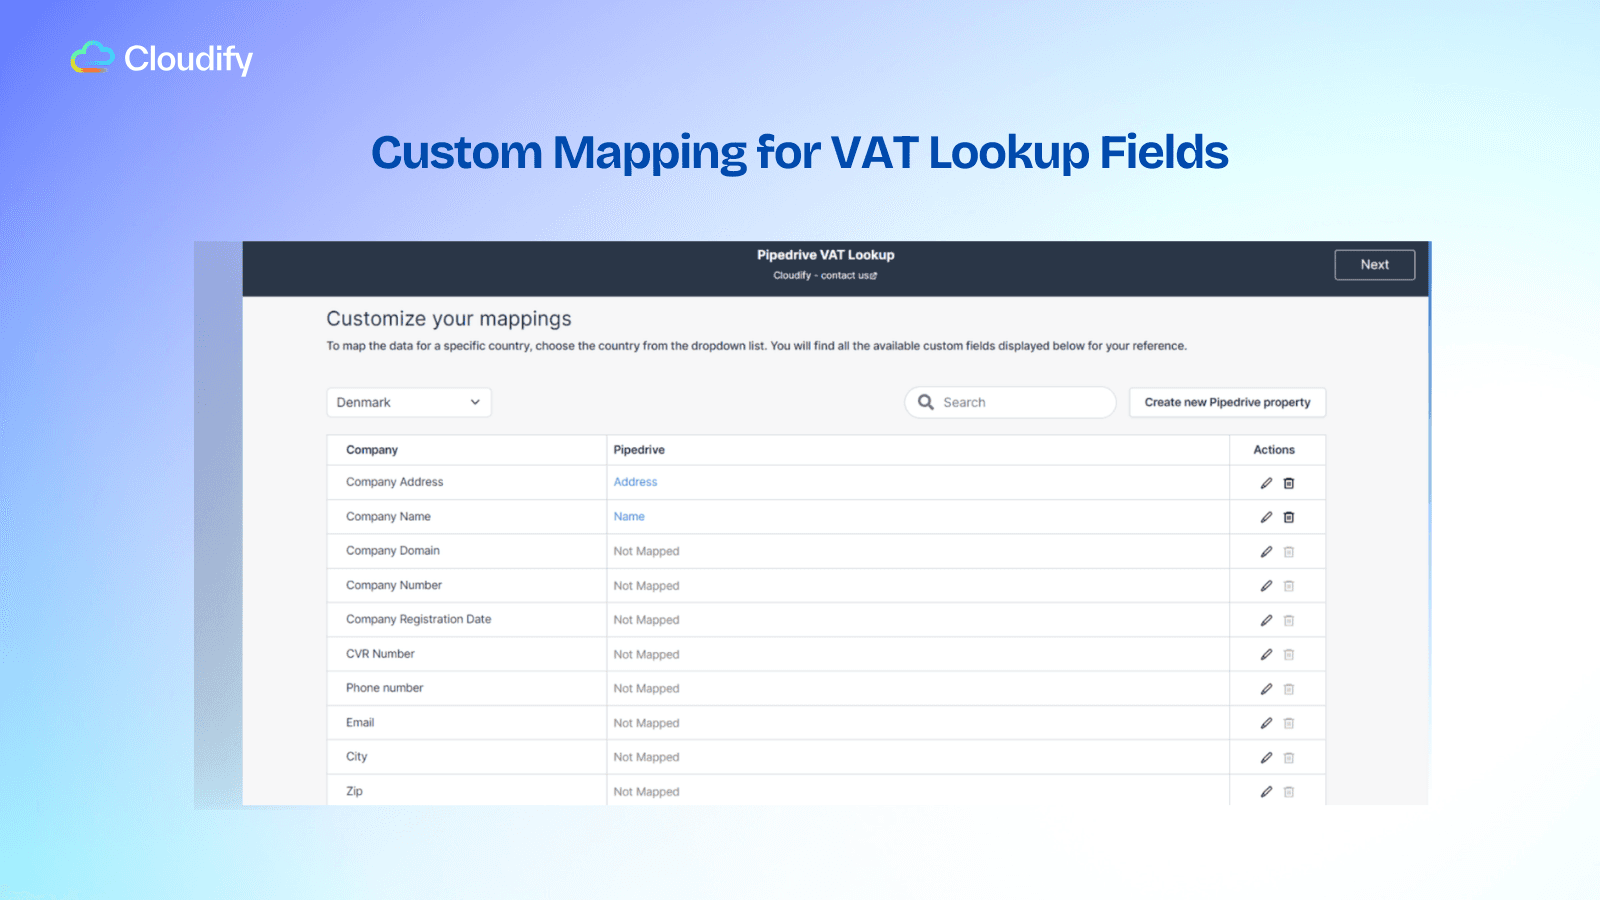Edit the Company Number mapping
This screenshot has height=900, width=1600.
[1266, 586]
